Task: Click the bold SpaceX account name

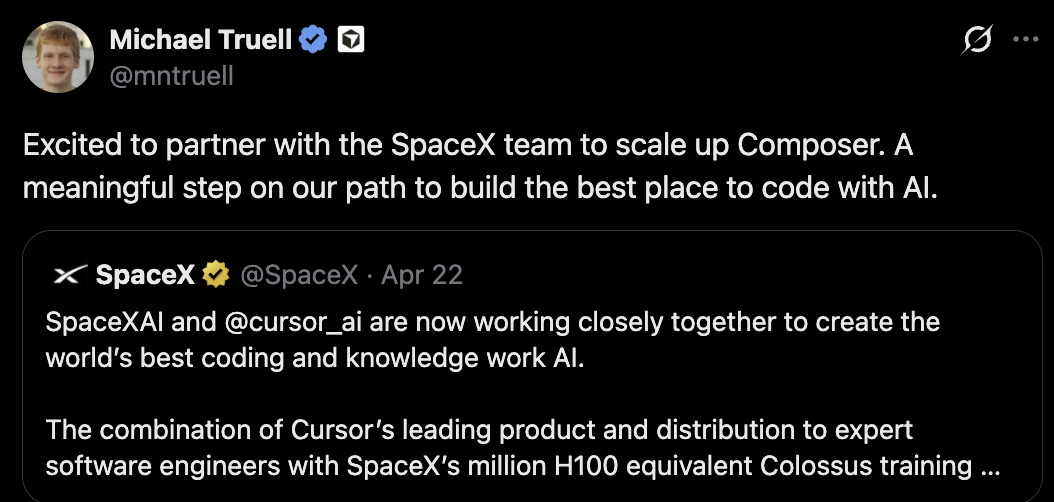Action: [144, 275]
